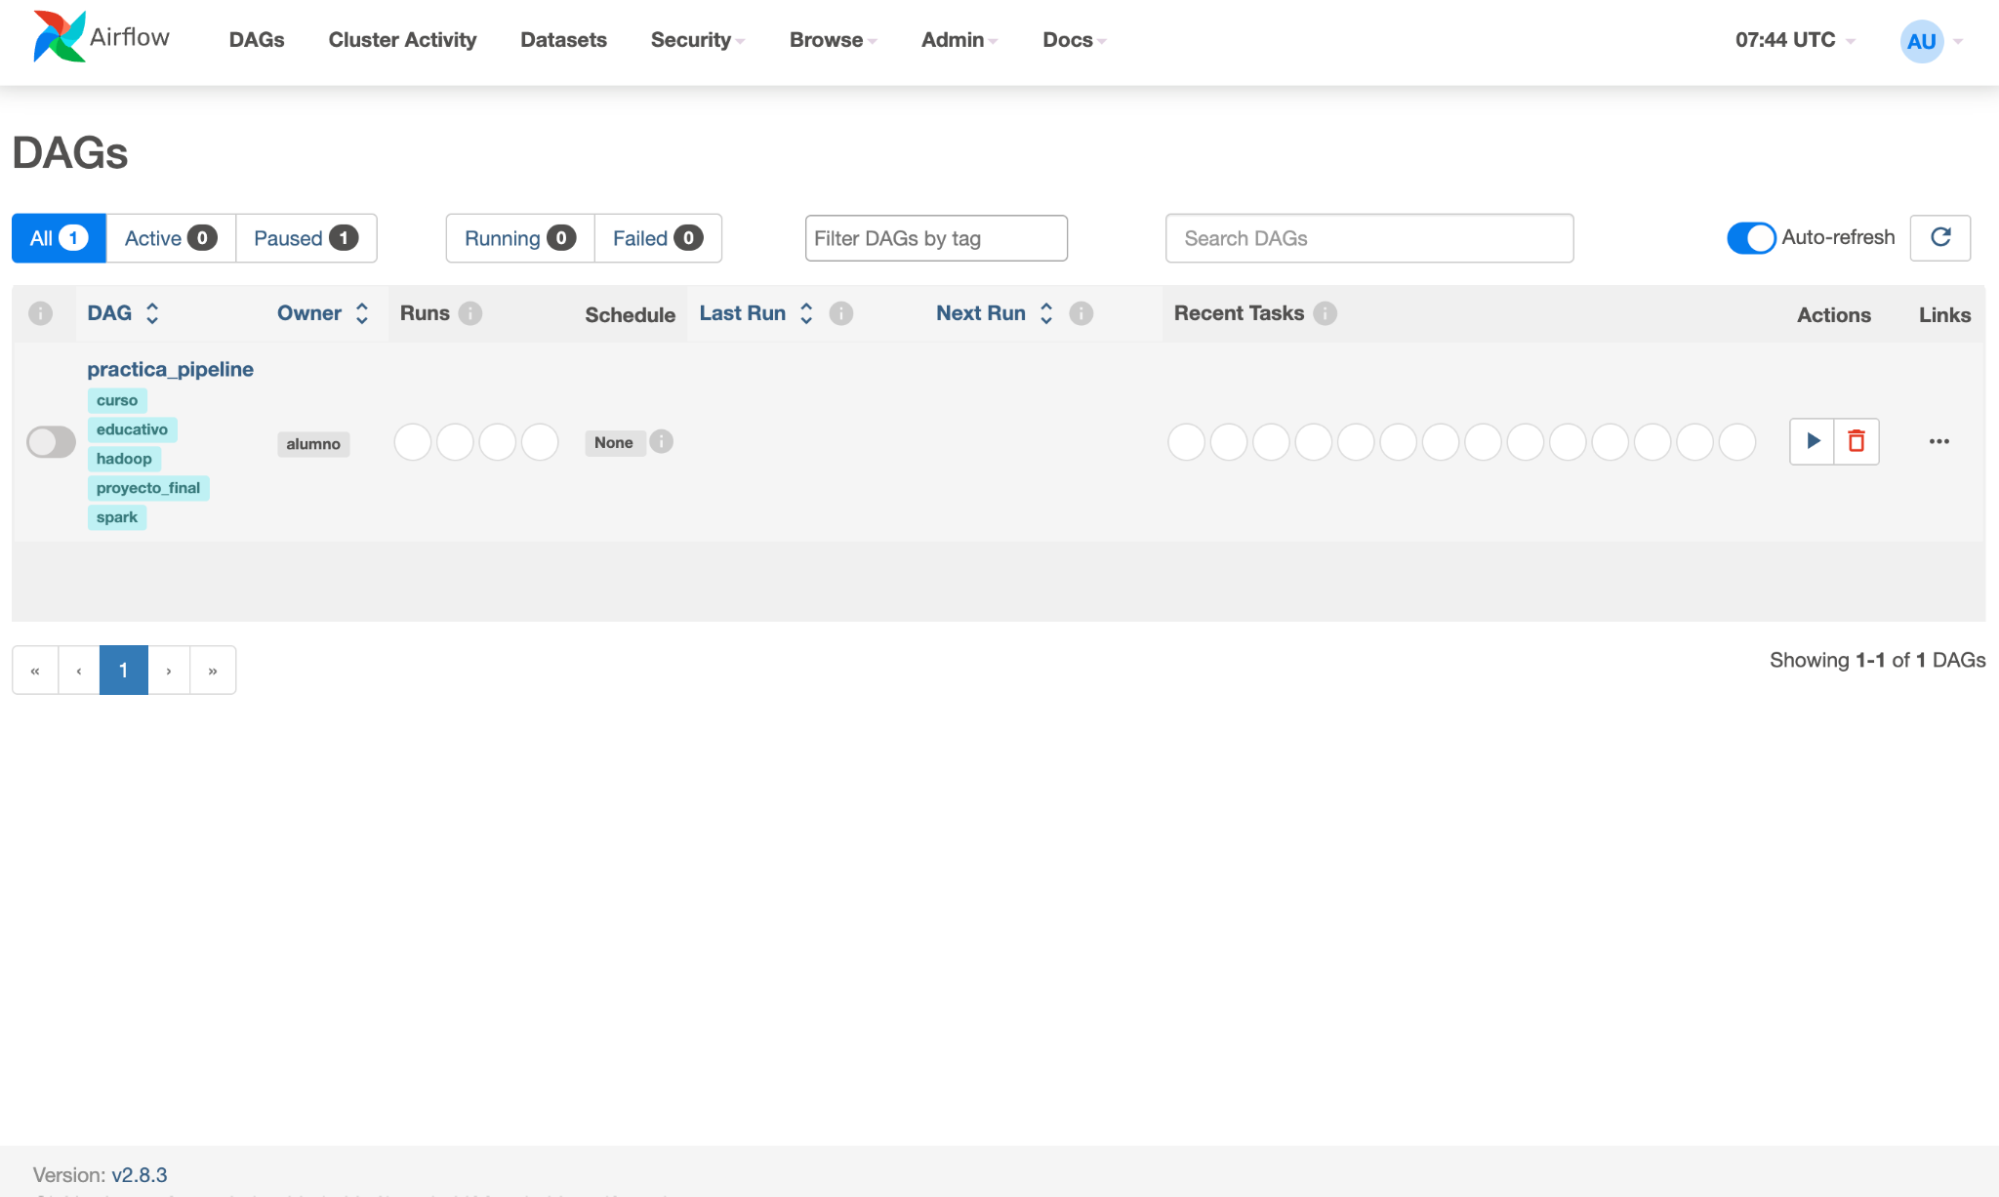
Task: Unpause the practica_pipeline DAG toggle
Action: click(x=51, y=441)
